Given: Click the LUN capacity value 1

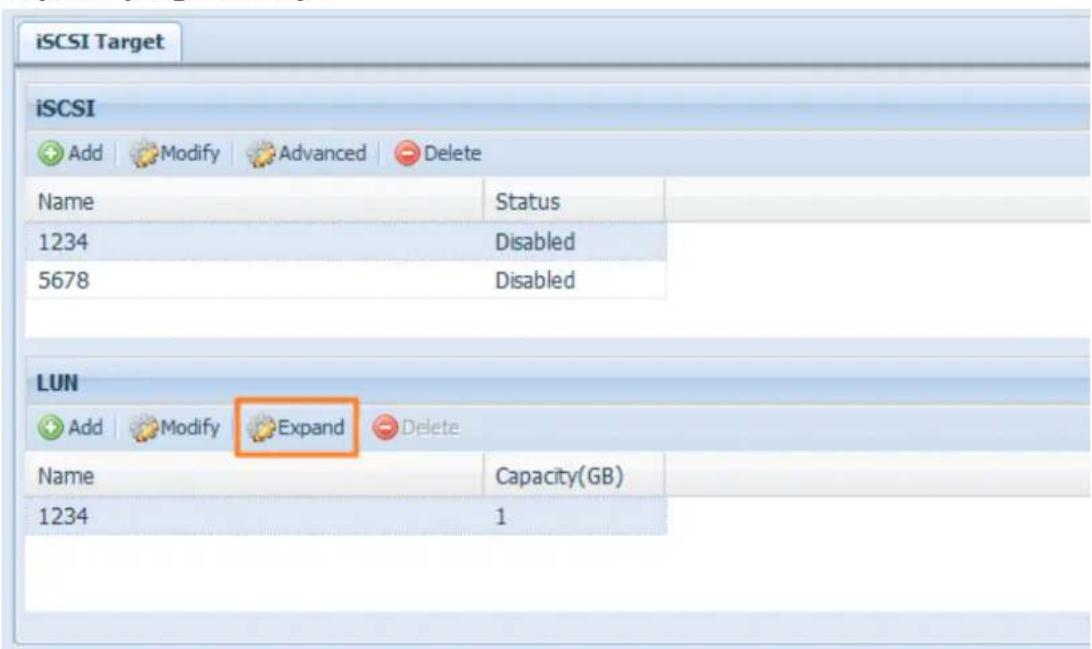Looking at the screenshot, I should [501, 517].
